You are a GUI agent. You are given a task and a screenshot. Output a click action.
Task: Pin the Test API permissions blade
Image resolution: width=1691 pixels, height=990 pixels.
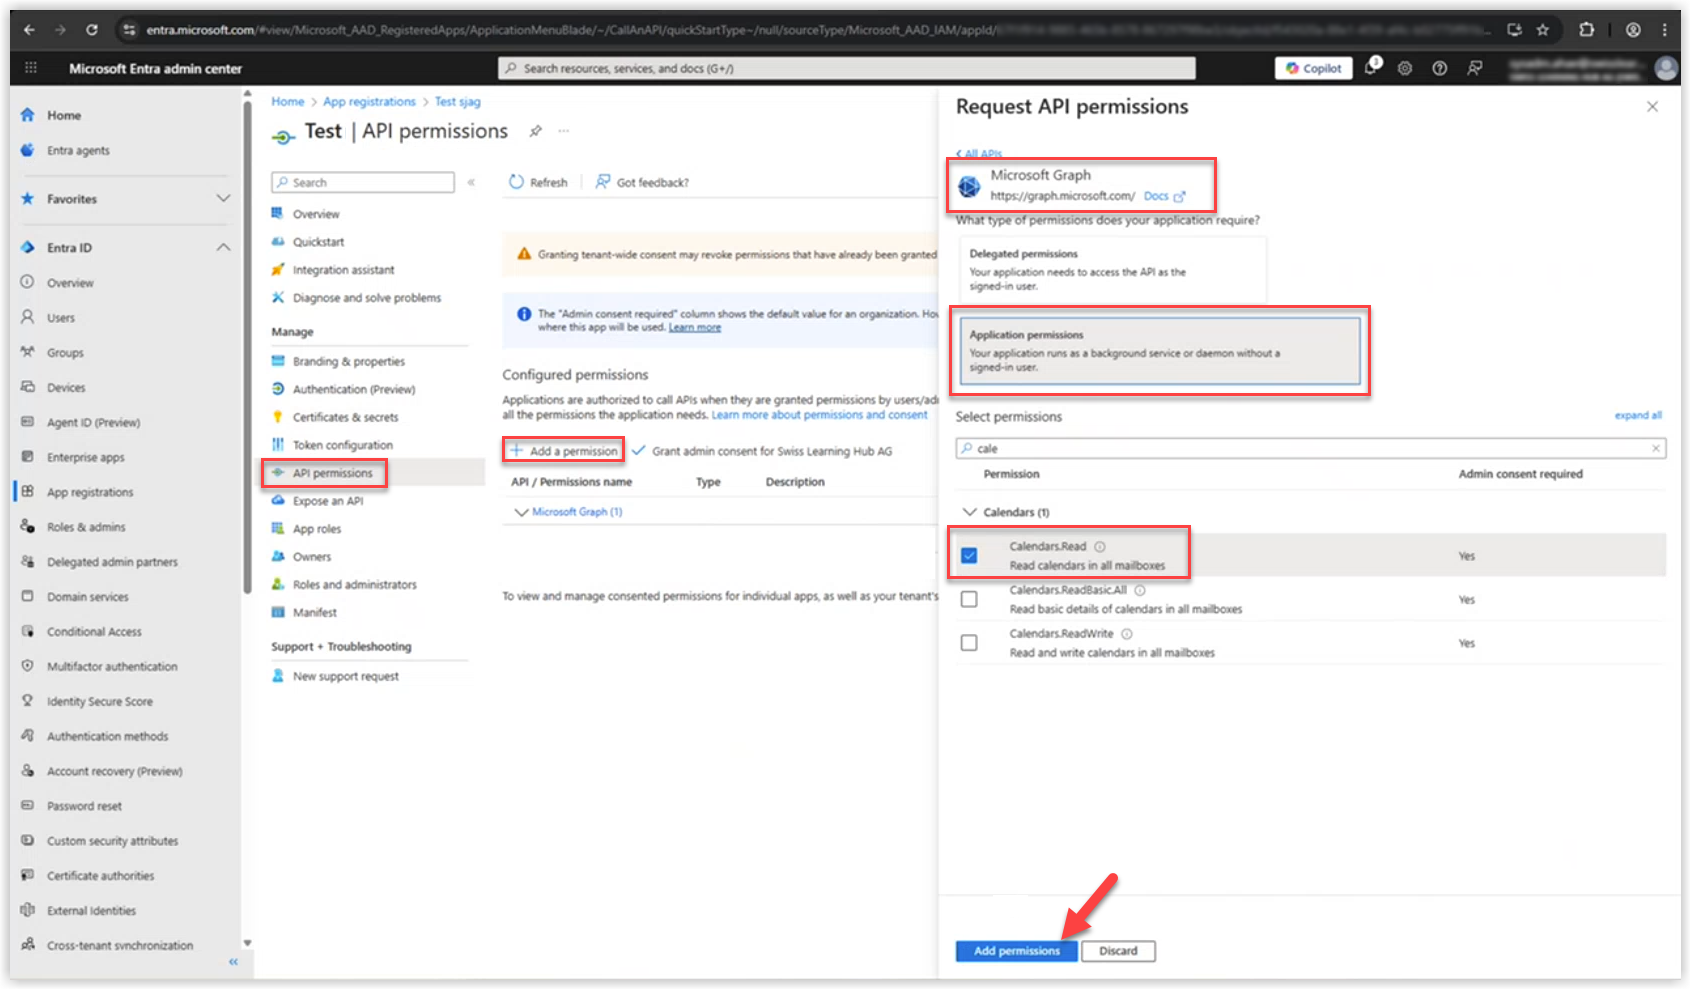536,131
